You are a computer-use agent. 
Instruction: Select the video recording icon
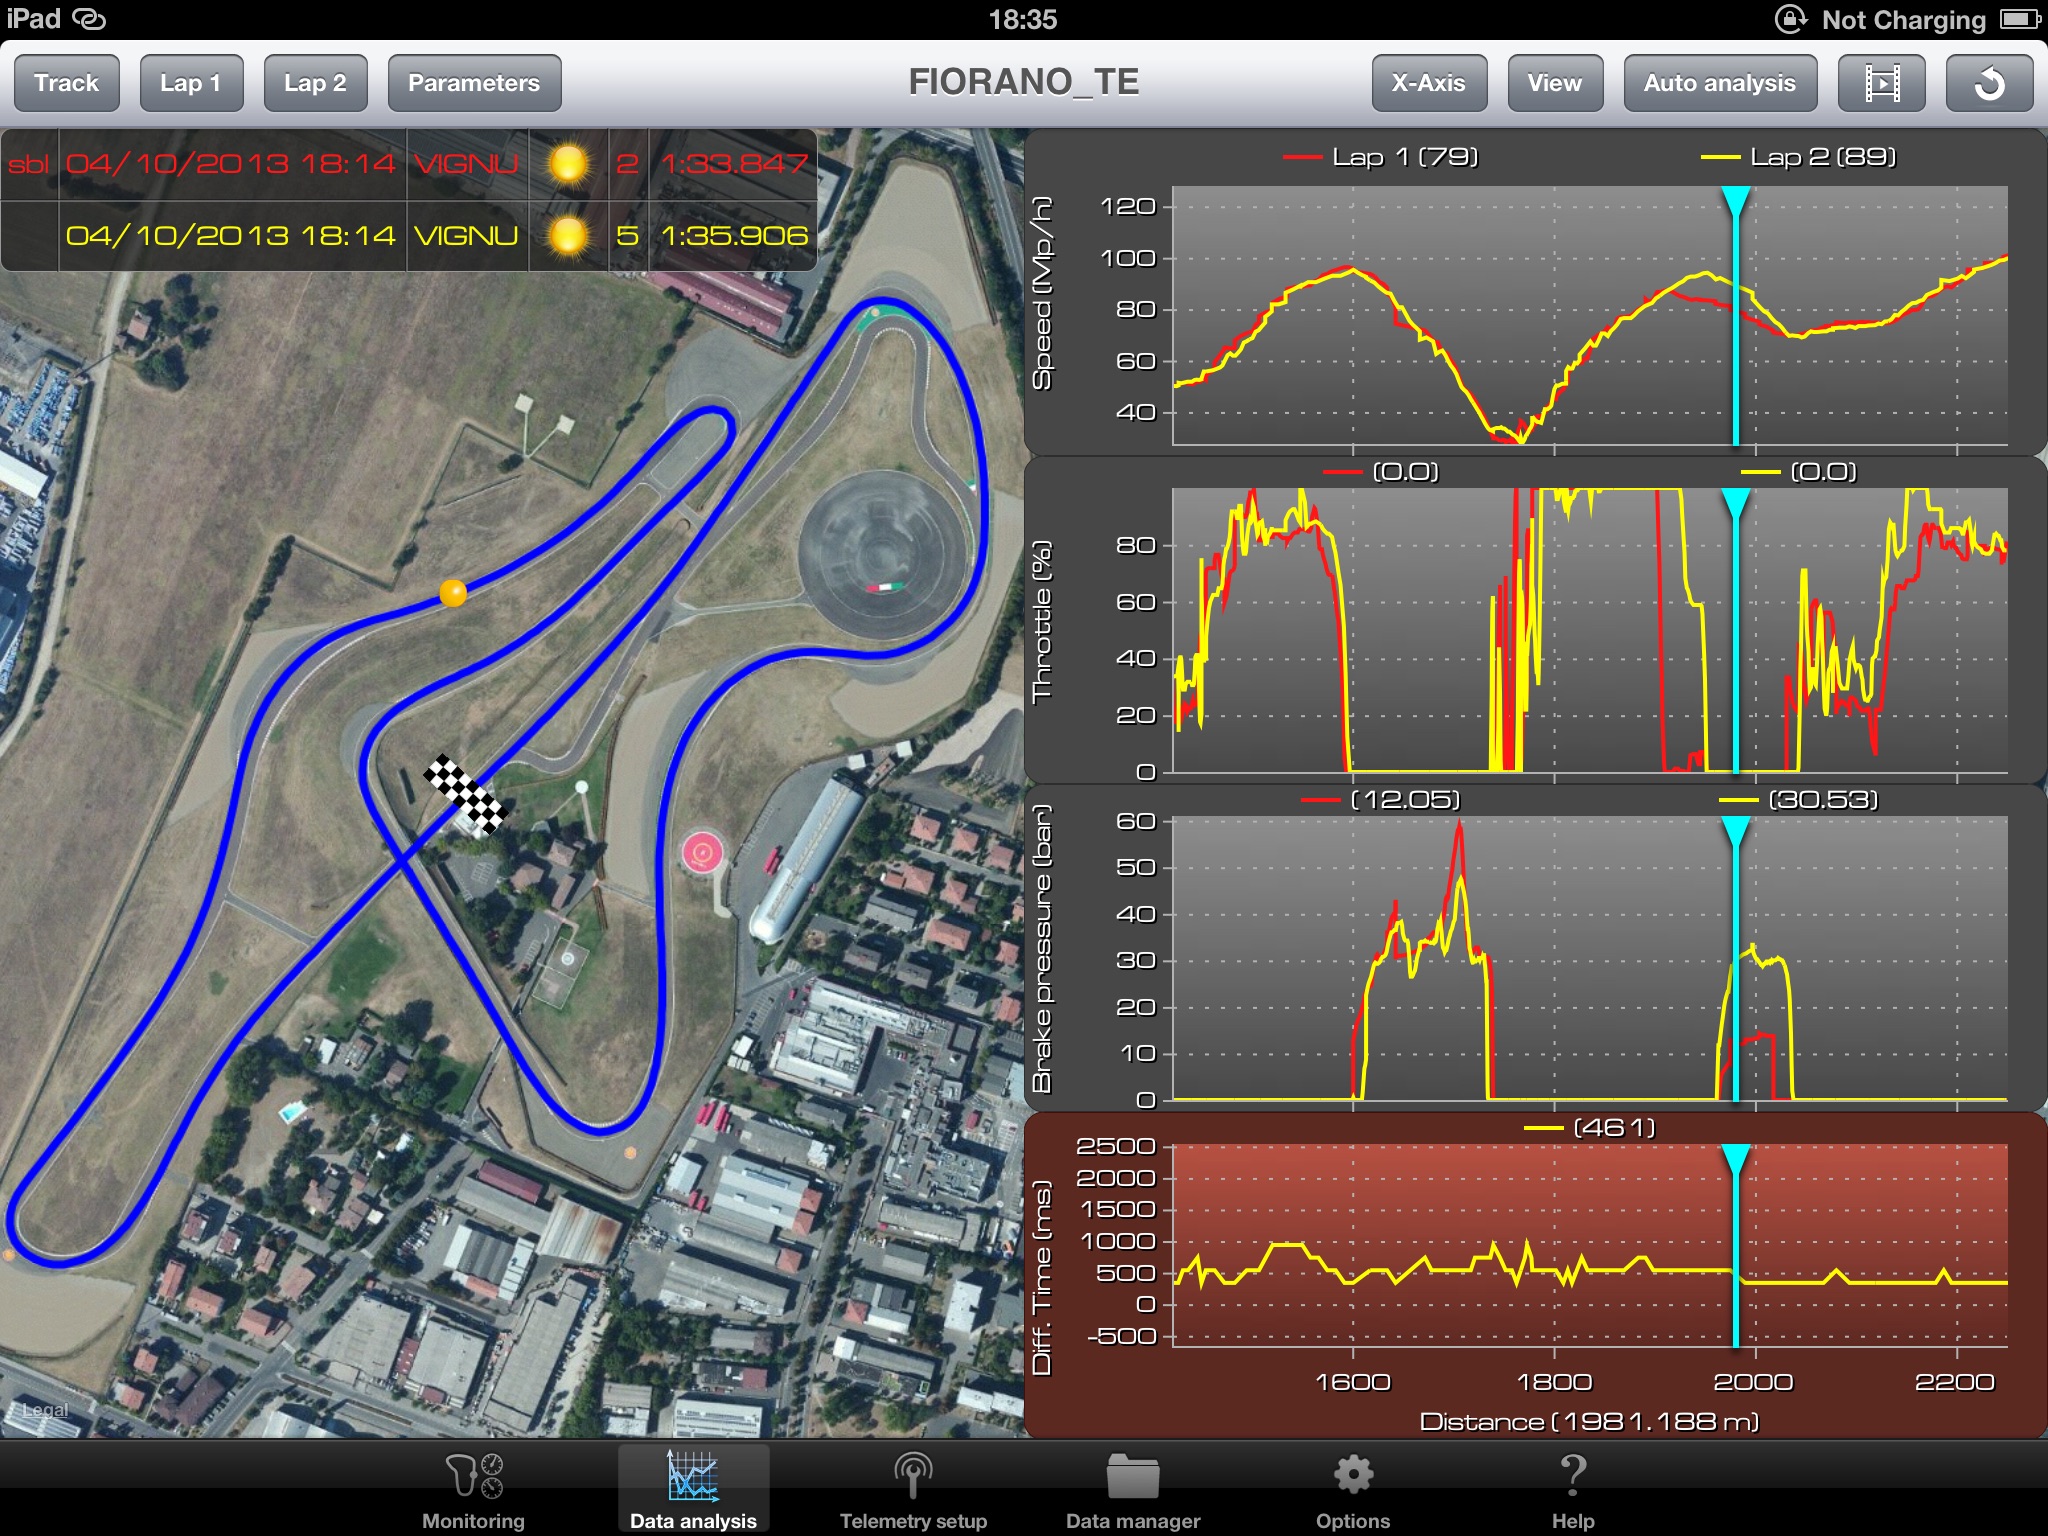point(1882,82)
